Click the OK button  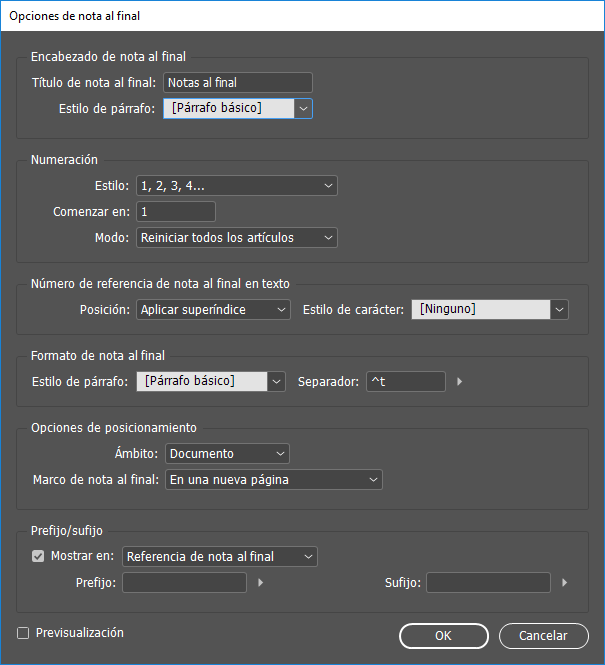point(443,635)
